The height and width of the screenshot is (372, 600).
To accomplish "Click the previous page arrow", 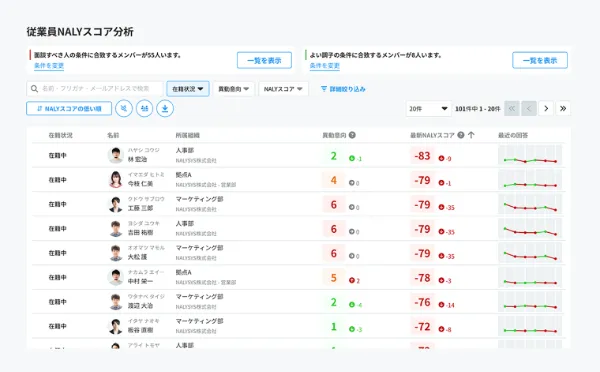I will pyautogui.click(x=529, y=109).
